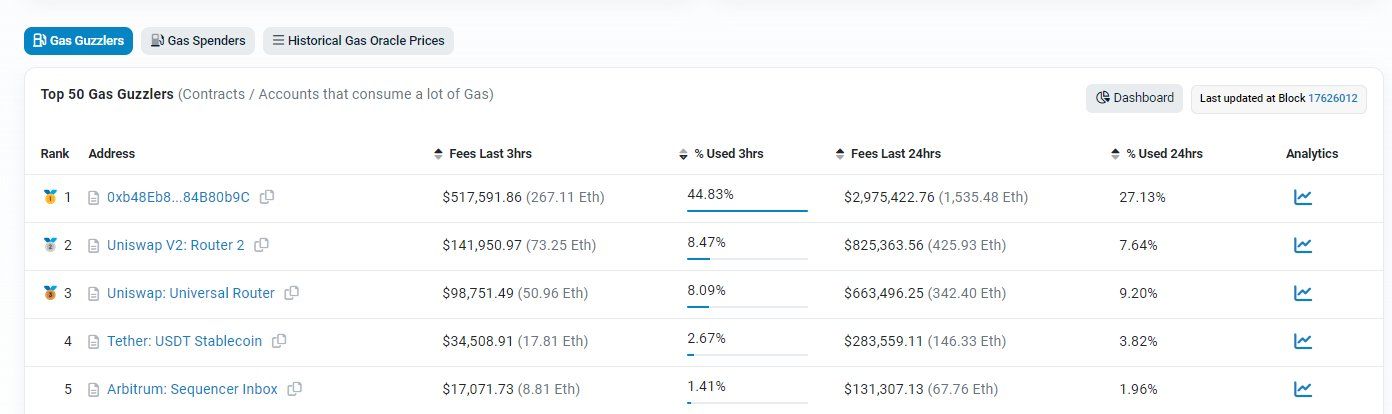Copy Tether: USDT Stablecoin address
The image size is (1392, 414).
click(x=280, y=341)
